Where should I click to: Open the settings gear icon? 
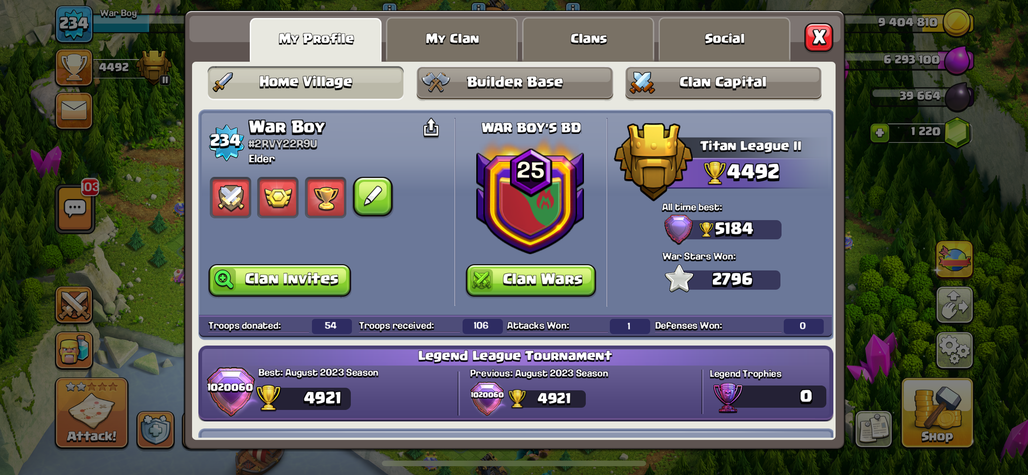pyautogui.click(x=954, y=351)
